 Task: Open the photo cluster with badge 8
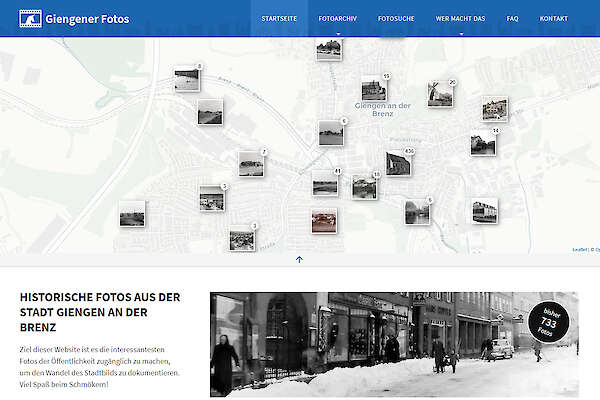187,78
